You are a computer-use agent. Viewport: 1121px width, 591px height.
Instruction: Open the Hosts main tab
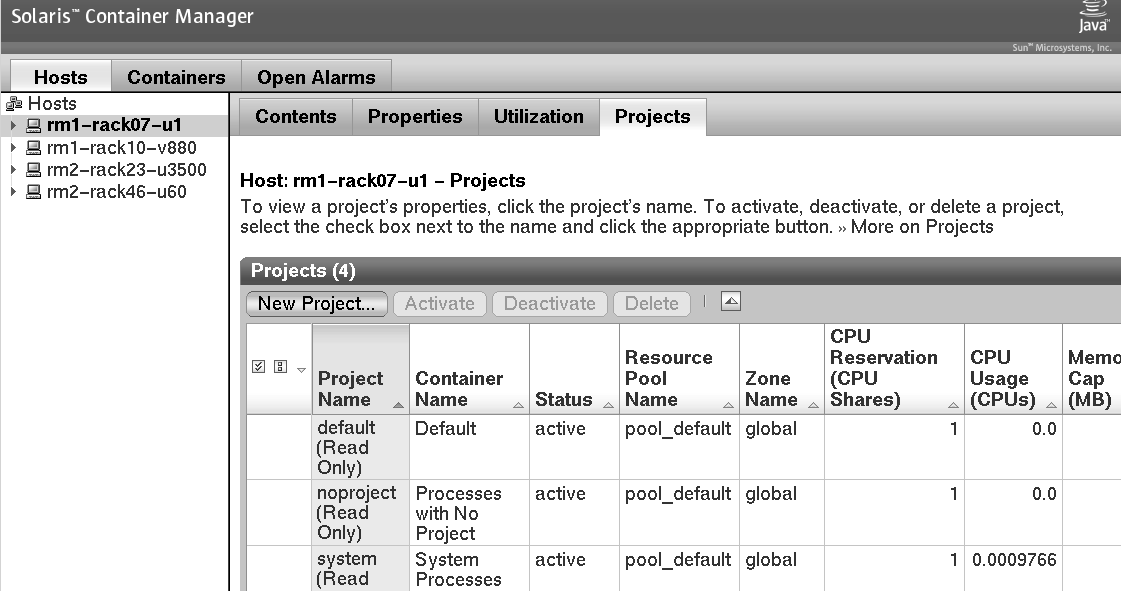click(61, 76)
